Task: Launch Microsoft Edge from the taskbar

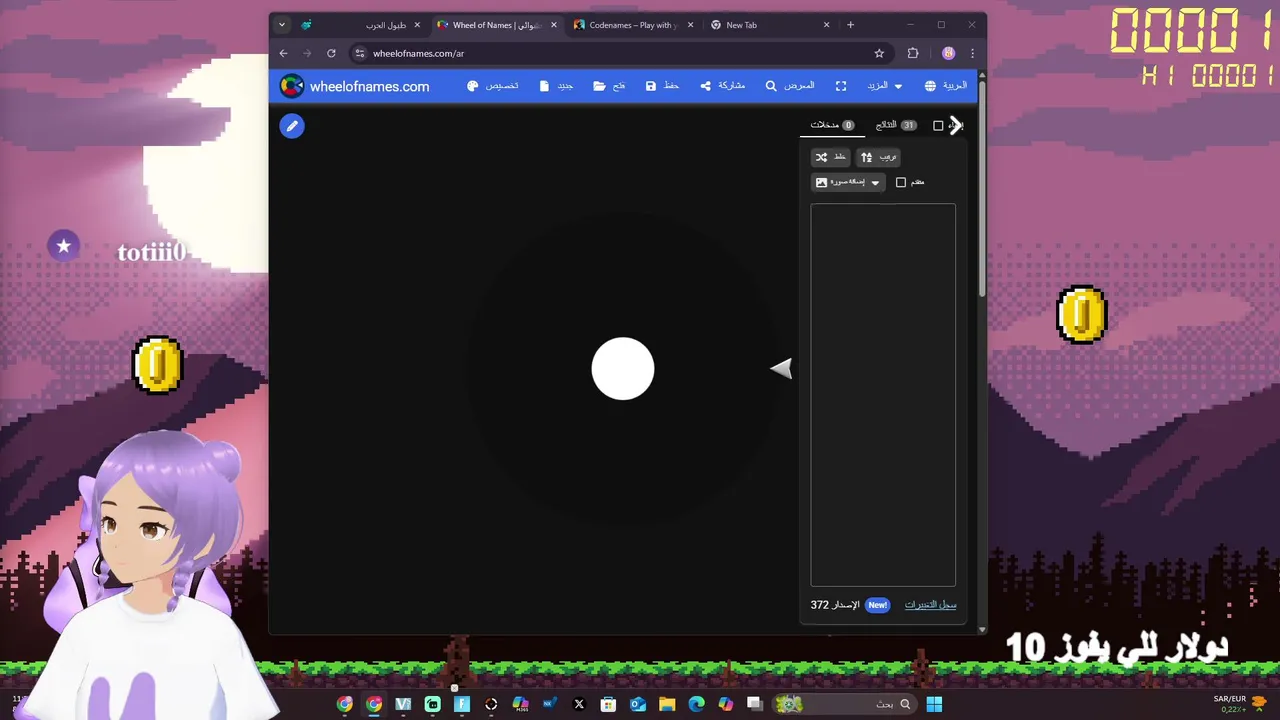Action: pyautogui.click(x=696, y=704)
